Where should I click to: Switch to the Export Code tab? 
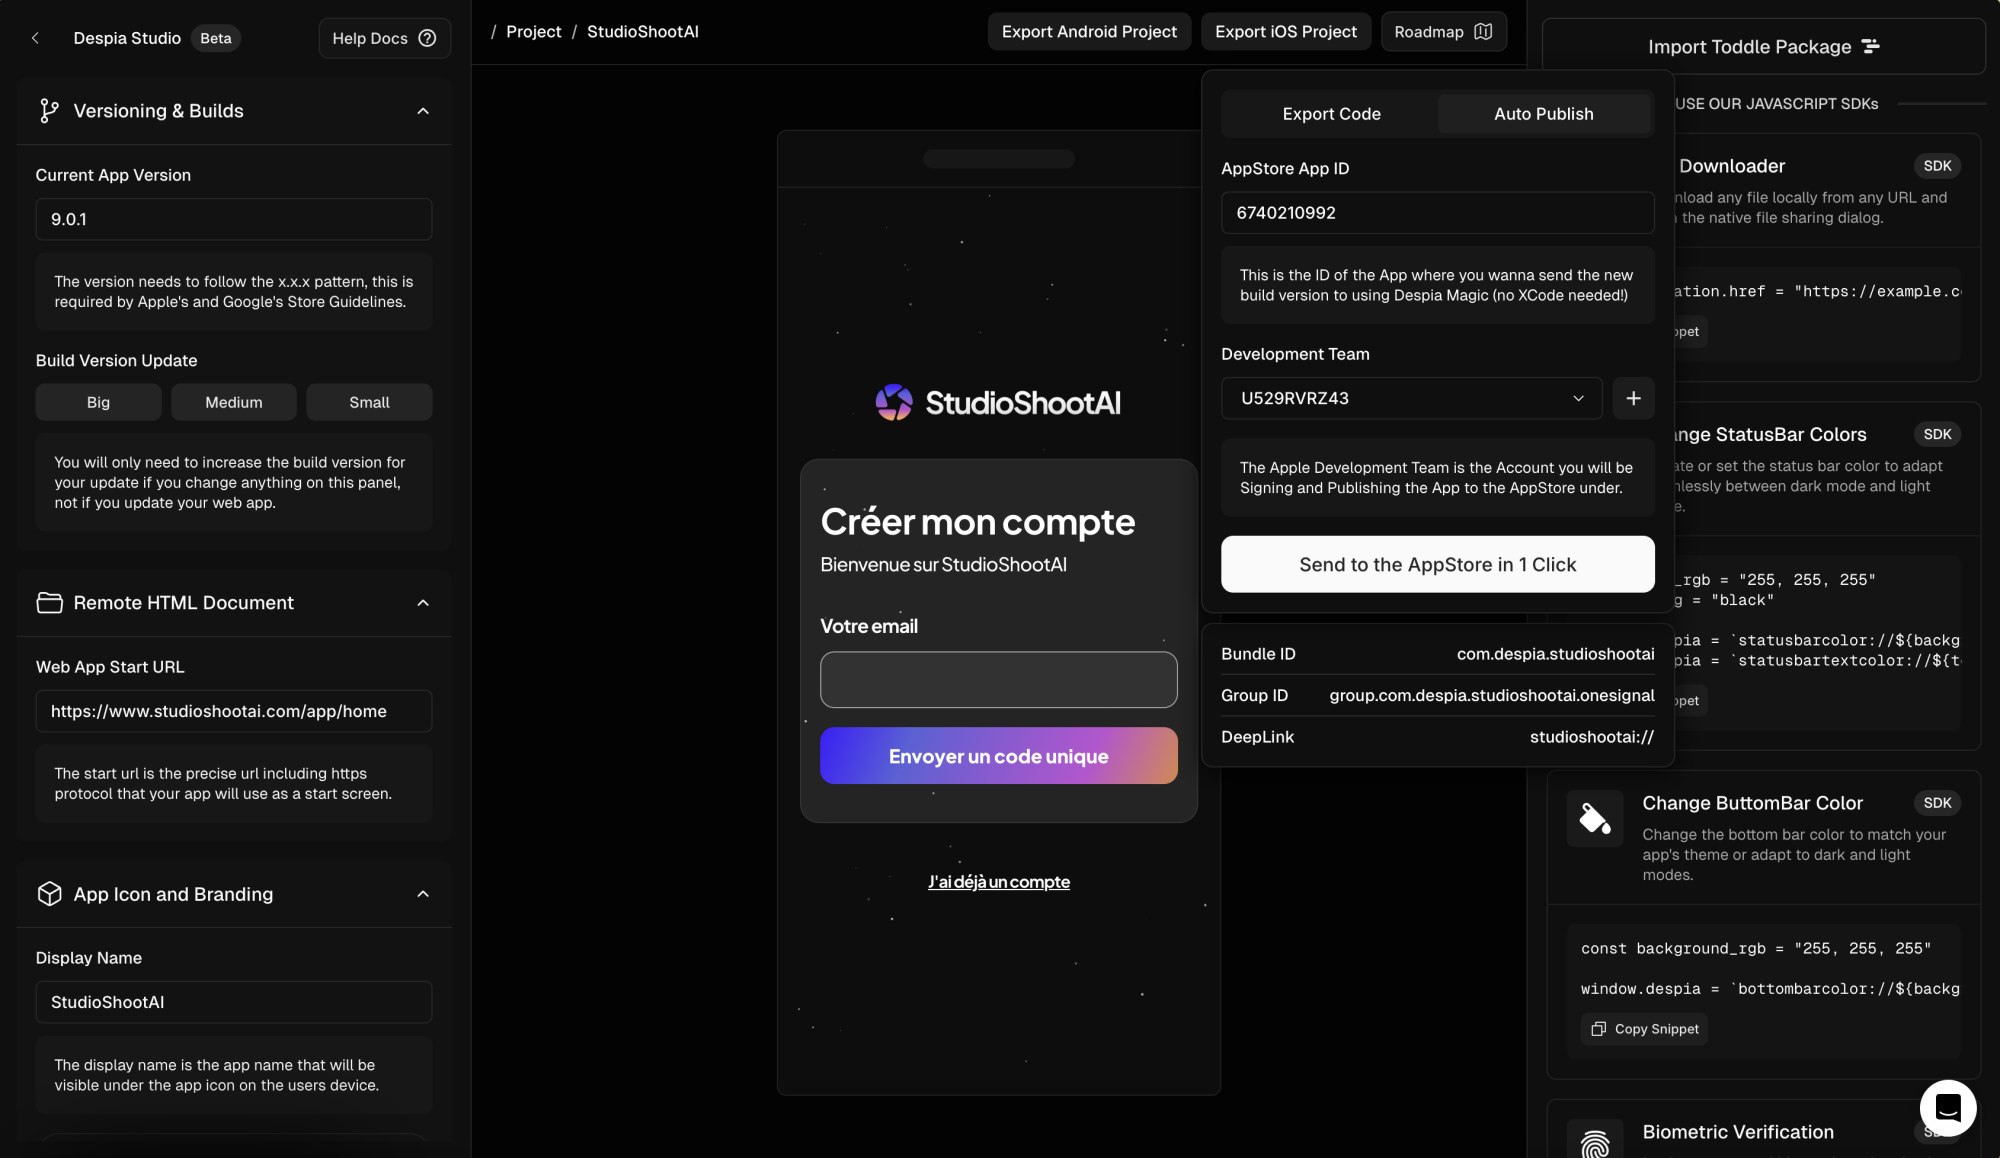point(1331,114)
